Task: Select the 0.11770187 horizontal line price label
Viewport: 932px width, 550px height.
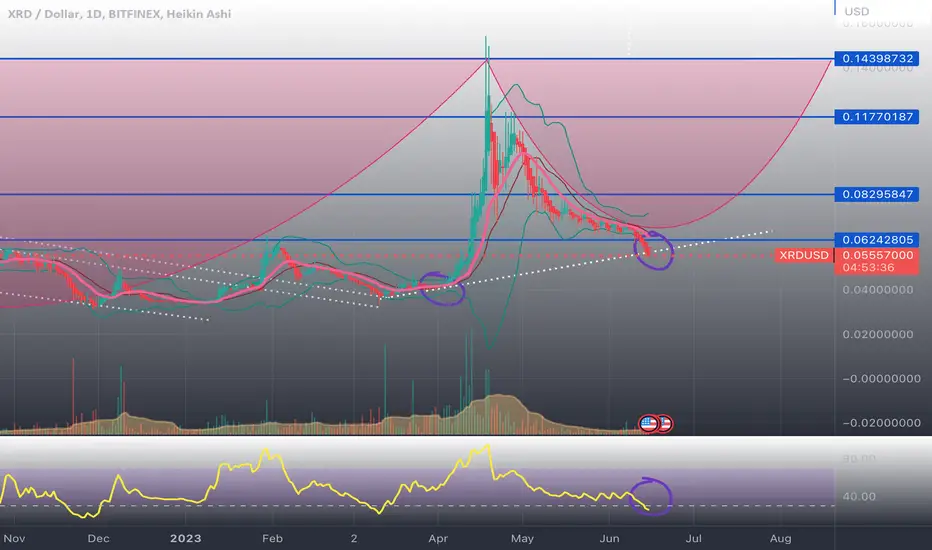Action: (x=877, y=117)
